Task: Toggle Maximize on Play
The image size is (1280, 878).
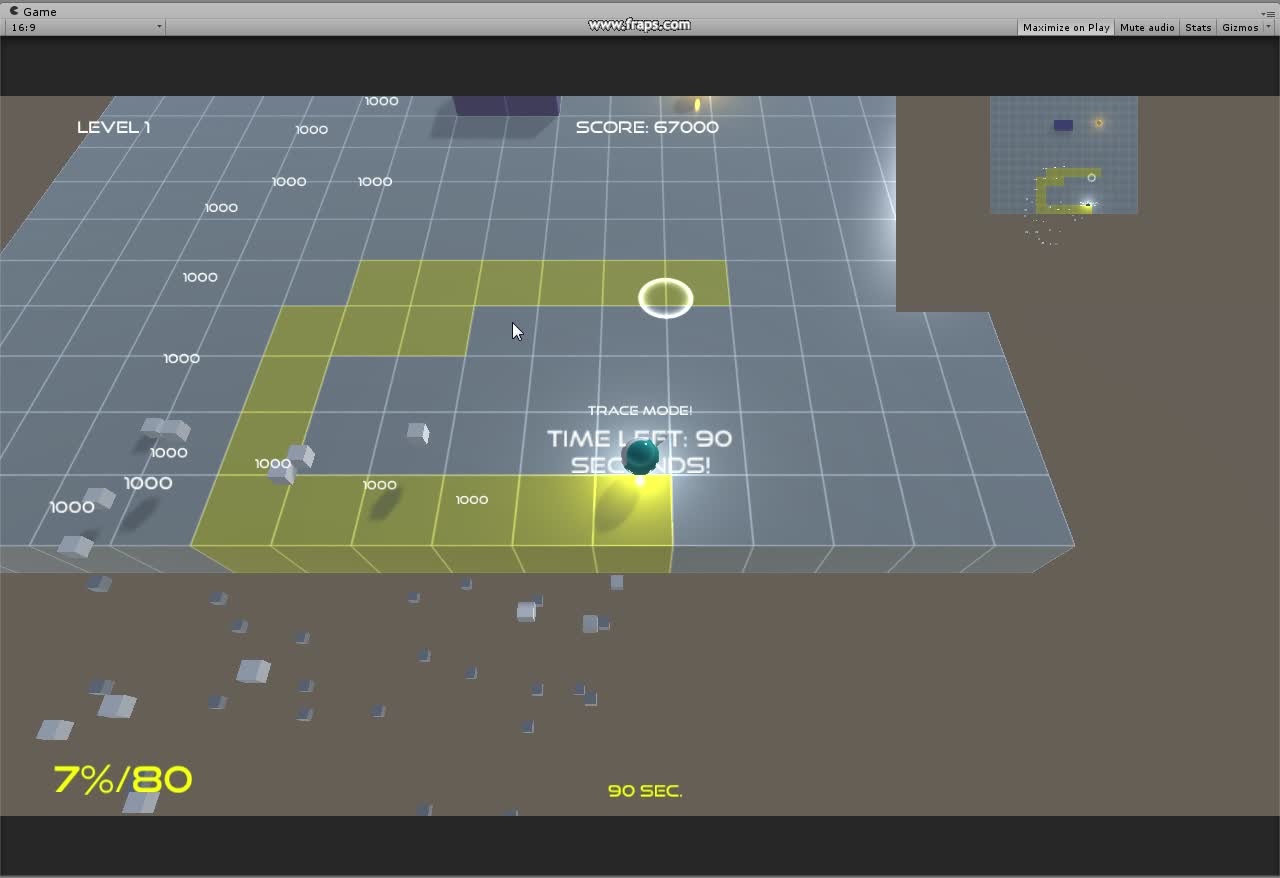Action: coord(1066,27)
